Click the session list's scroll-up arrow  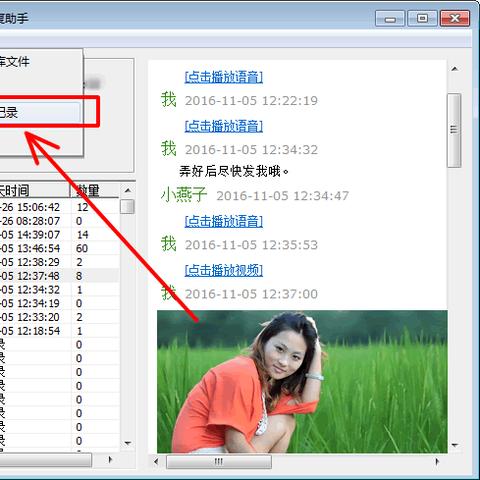click(x=127, y=190)
